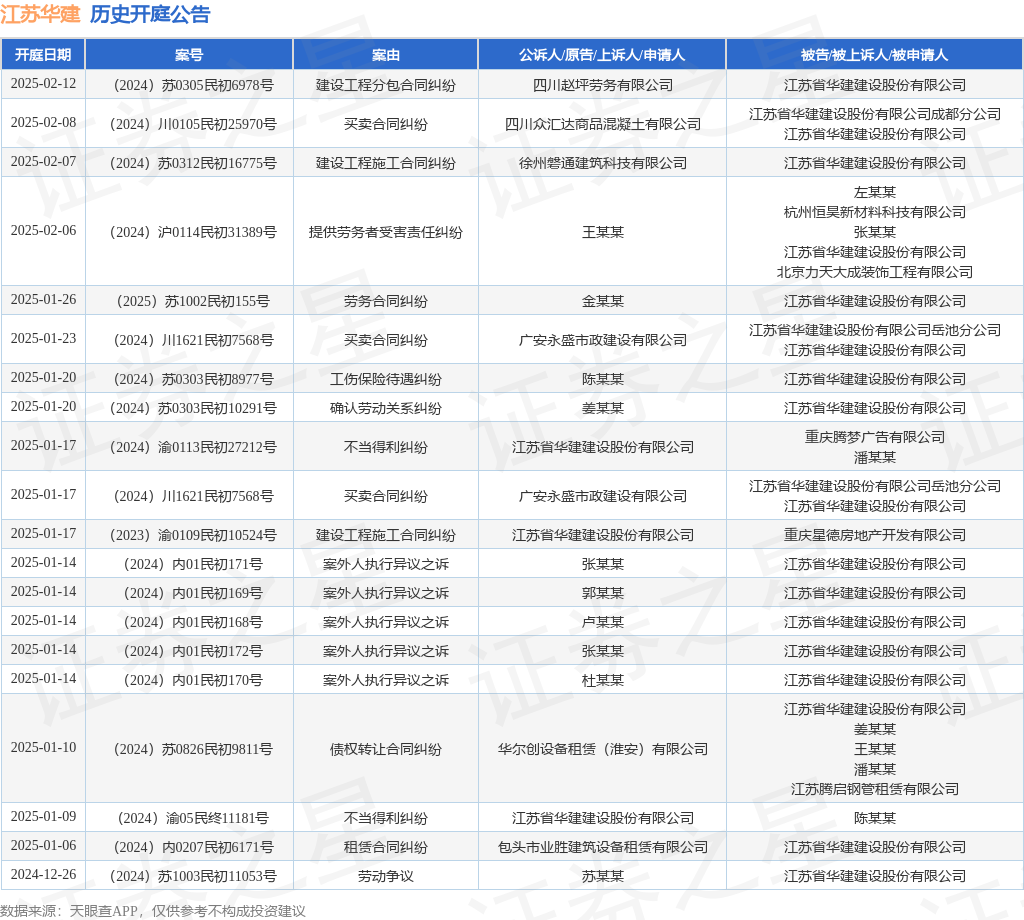1024x920 pixels.
Task: Click the cause 建设工程分包合同纠纷
Action: pos(385,86)
